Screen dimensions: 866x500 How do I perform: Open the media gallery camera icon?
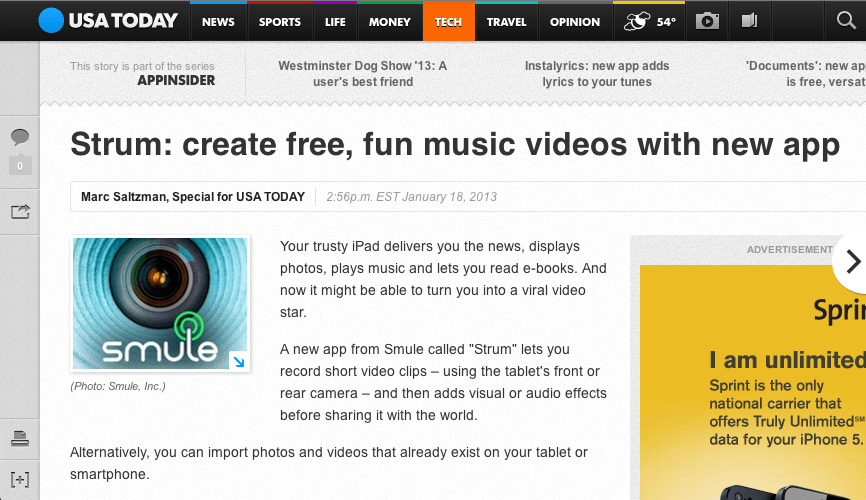[707, 21]
